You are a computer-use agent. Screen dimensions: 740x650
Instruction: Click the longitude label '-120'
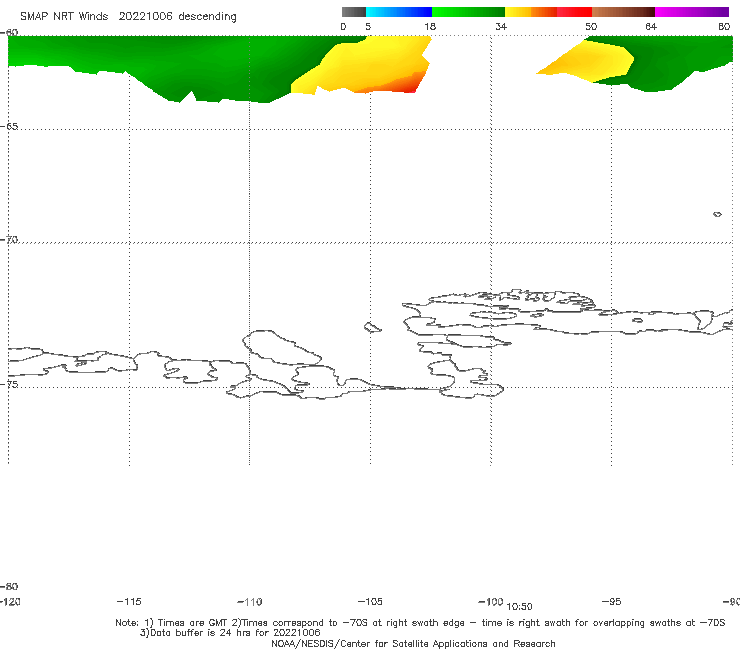click(x=10, y=601)
